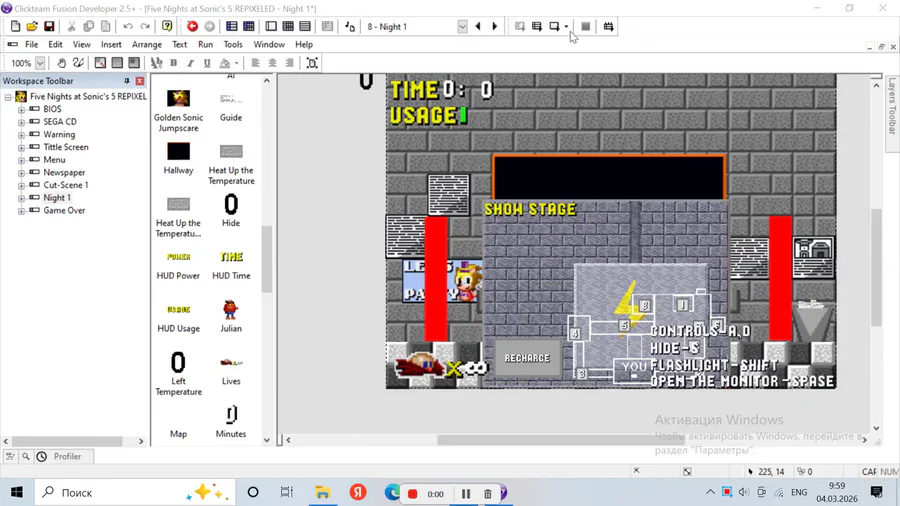Collapse the Five Nights at Sonic's 5 root node
This screenshot has height=506, width=900.
(x=8, y=97)
